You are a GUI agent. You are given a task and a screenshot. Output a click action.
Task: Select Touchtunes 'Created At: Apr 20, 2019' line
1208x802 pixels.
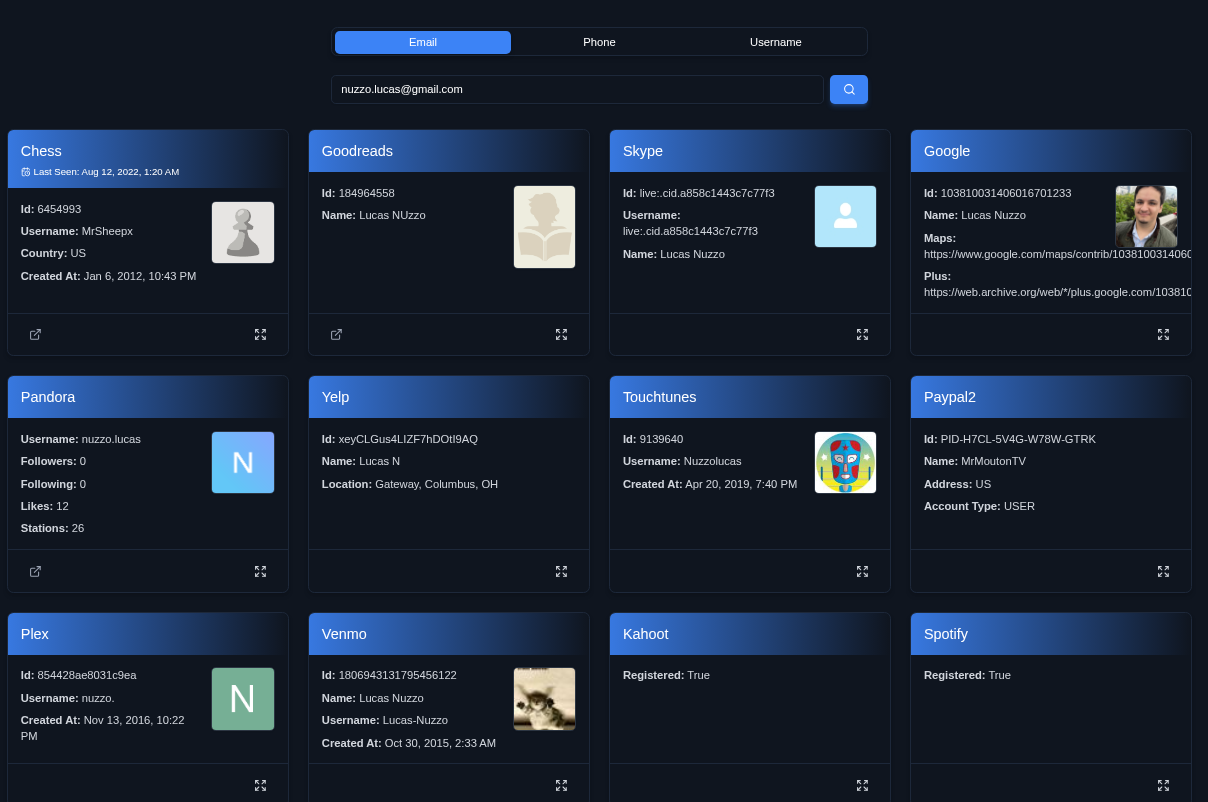point(710,484)
